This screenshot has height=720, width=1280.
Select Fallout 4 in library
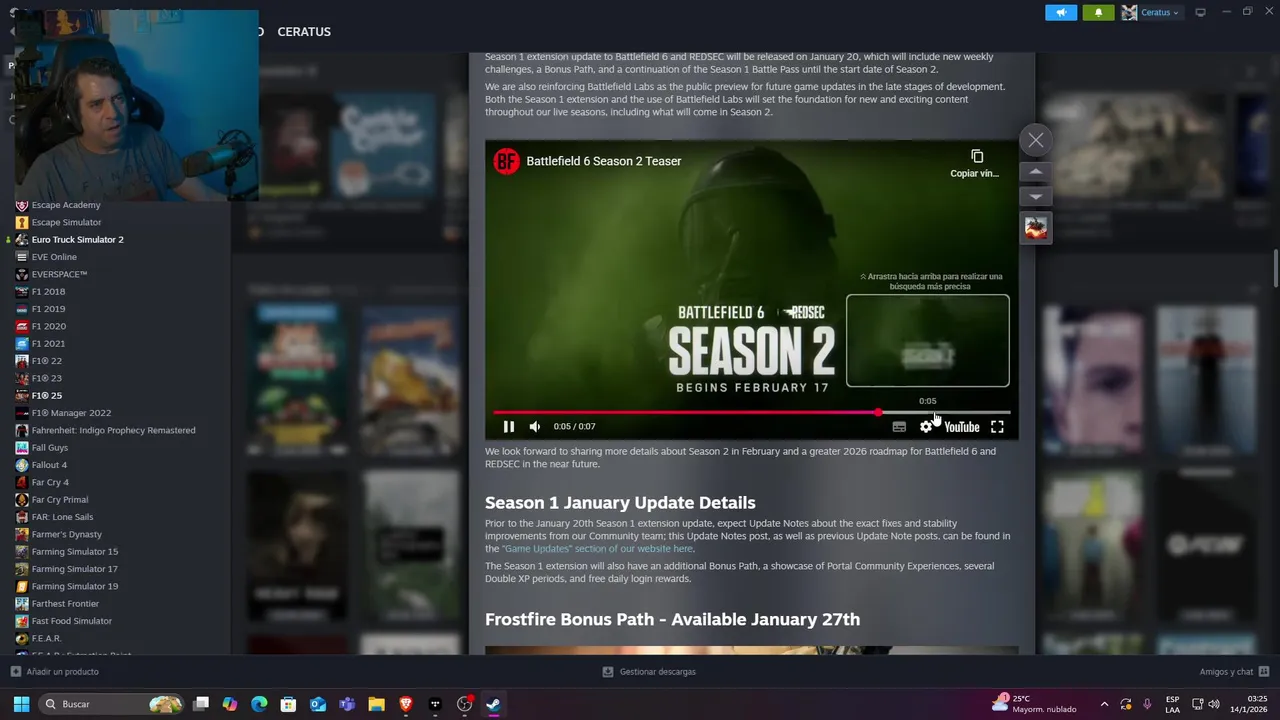(x=49, y=465)
